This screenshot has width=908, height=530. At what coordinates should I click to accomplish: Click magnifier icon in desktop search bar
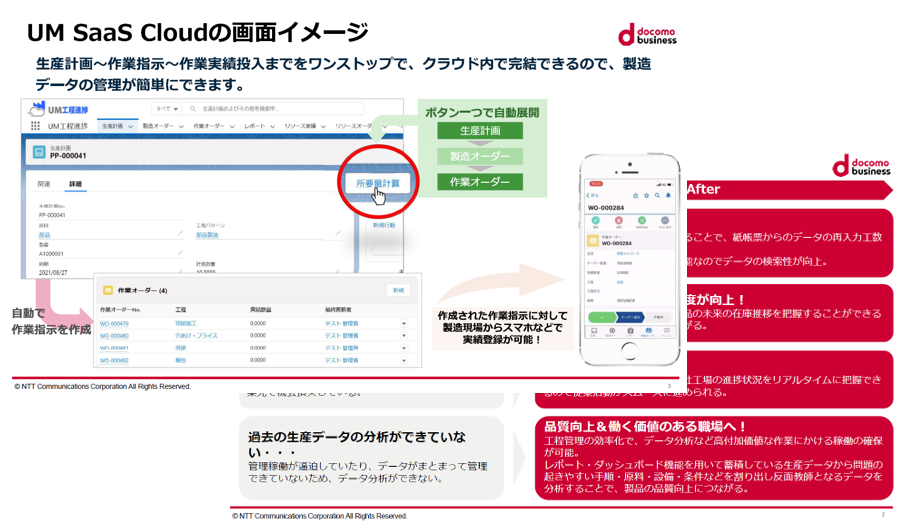pos(193,108)
